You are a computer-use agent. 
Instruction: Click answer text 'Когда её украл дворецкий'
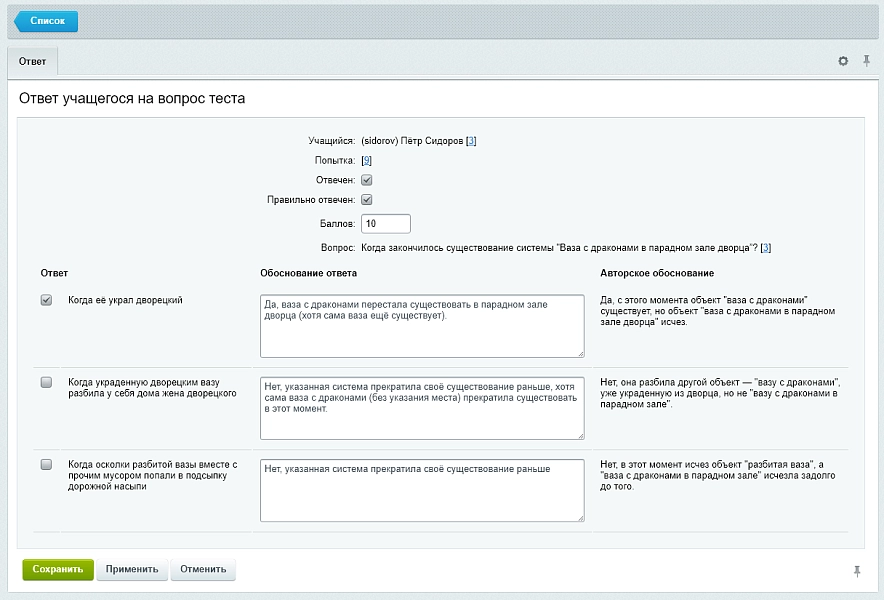(x=125, y=300)
